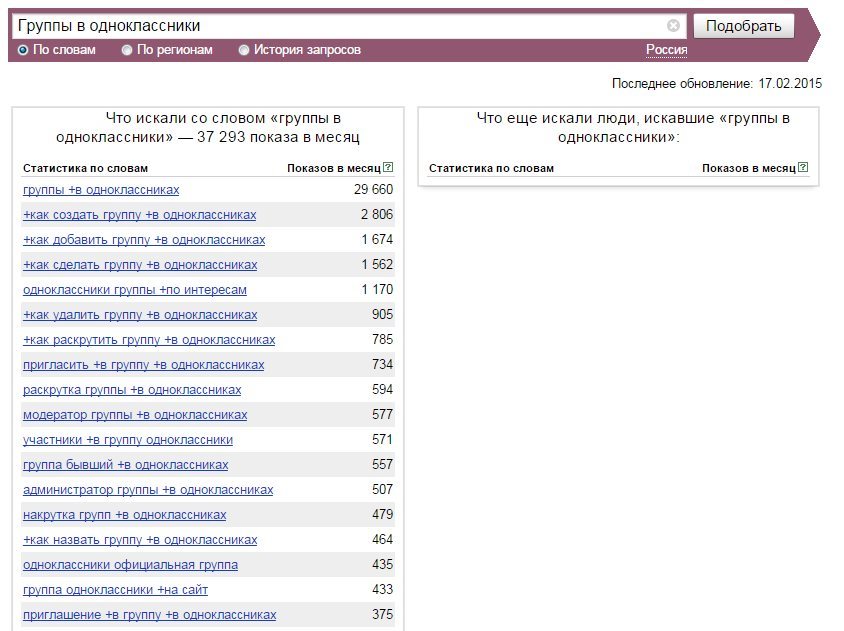Viewport: 844px width, 631px height.
Task: Click the '1 562' impressions value
Action: tap(377, 264)
